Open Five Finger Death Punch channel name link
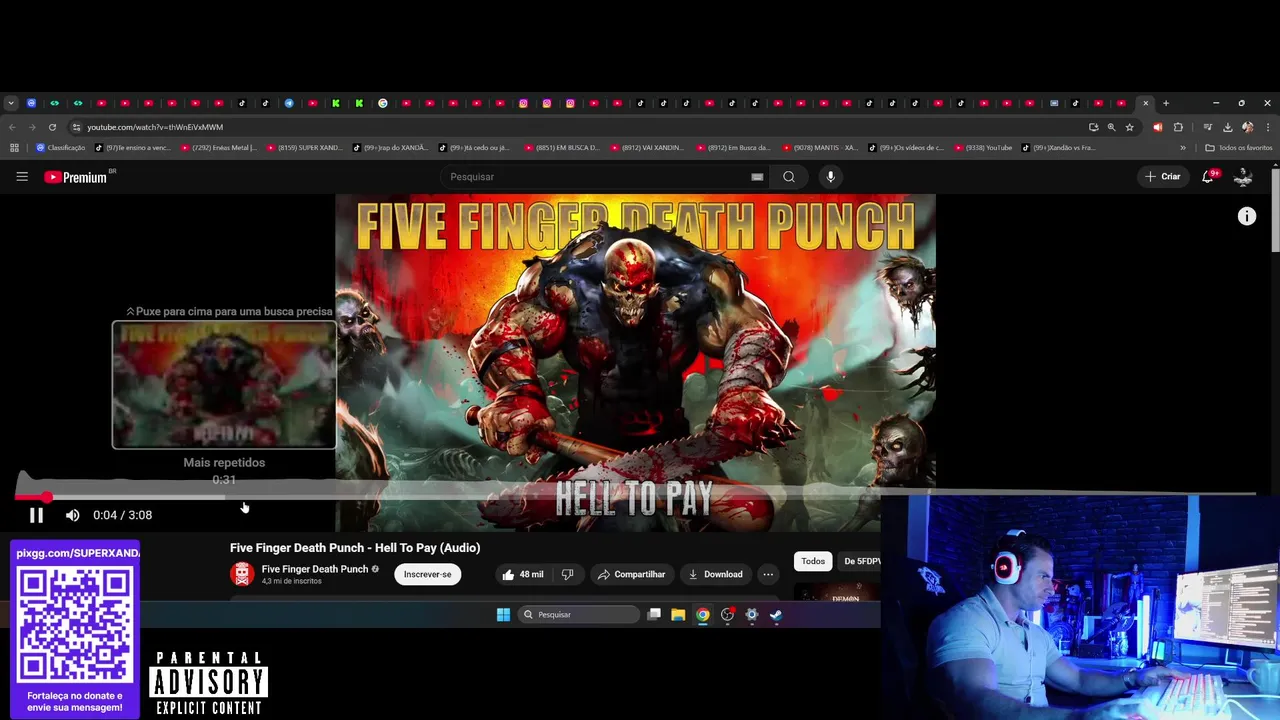Image resolution: width=1280 pixels, height=720 pixels. tap(315, 569)
